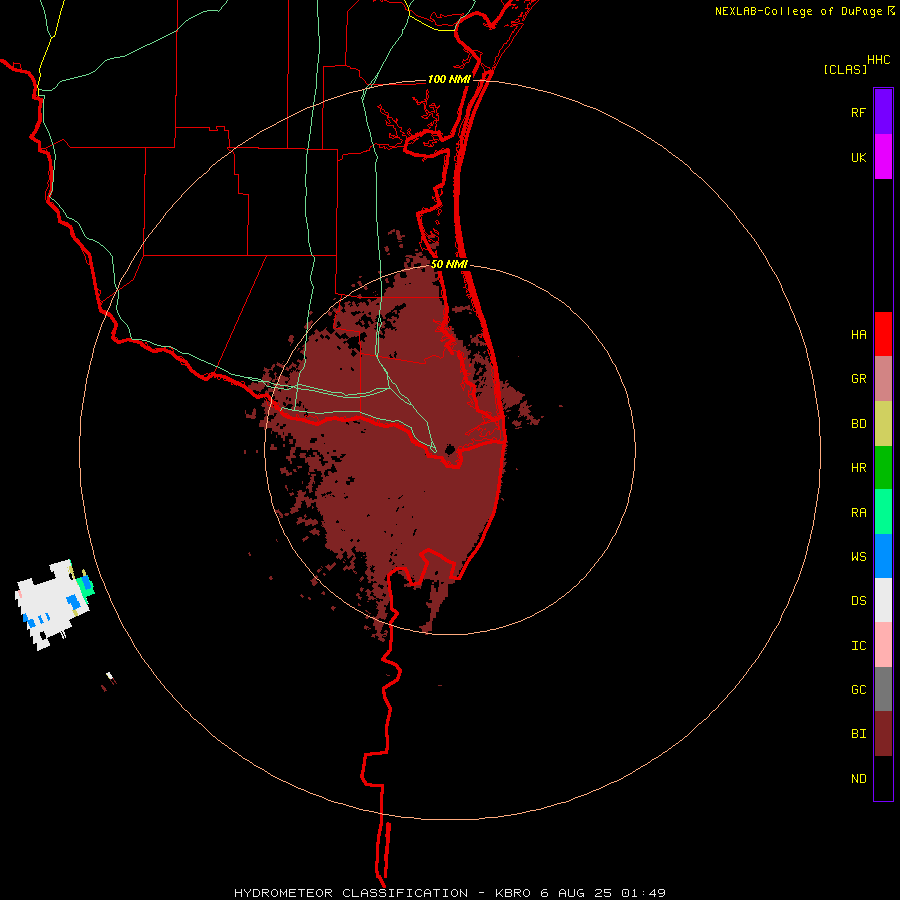Image resolution: width=900 pixels, height=900 pixels.
Task: Click the black radar site dot
Action: coord(450,448)
